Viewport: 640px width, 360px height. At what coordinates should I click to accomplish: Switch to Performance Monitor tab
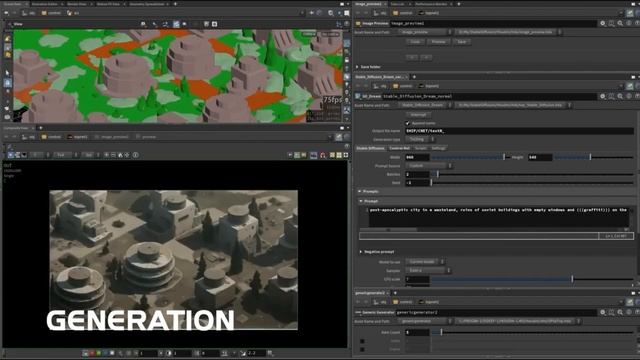pos(431,4)
